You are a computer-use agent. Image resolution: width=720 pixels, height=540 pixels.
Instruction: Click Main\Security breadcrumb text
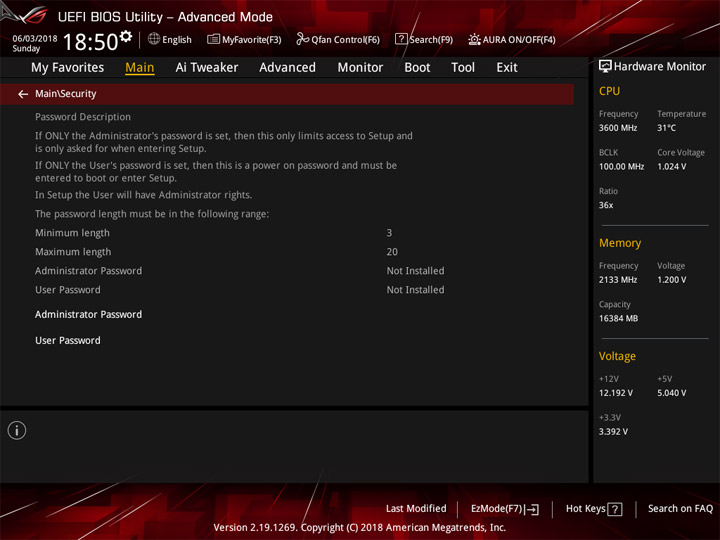[x=66, y=94]
